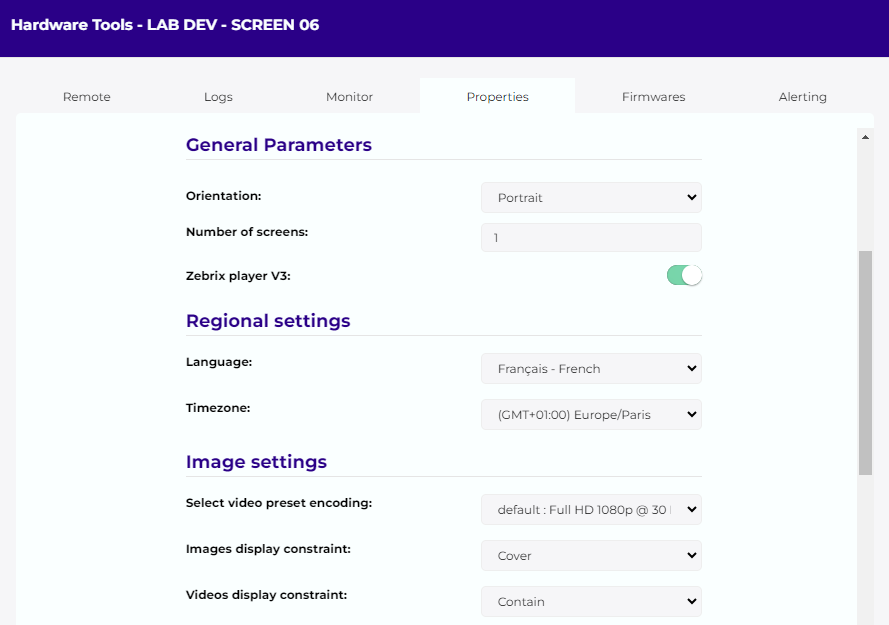Click the Image settings heading

pyautogui.click(x=256, y=462)
